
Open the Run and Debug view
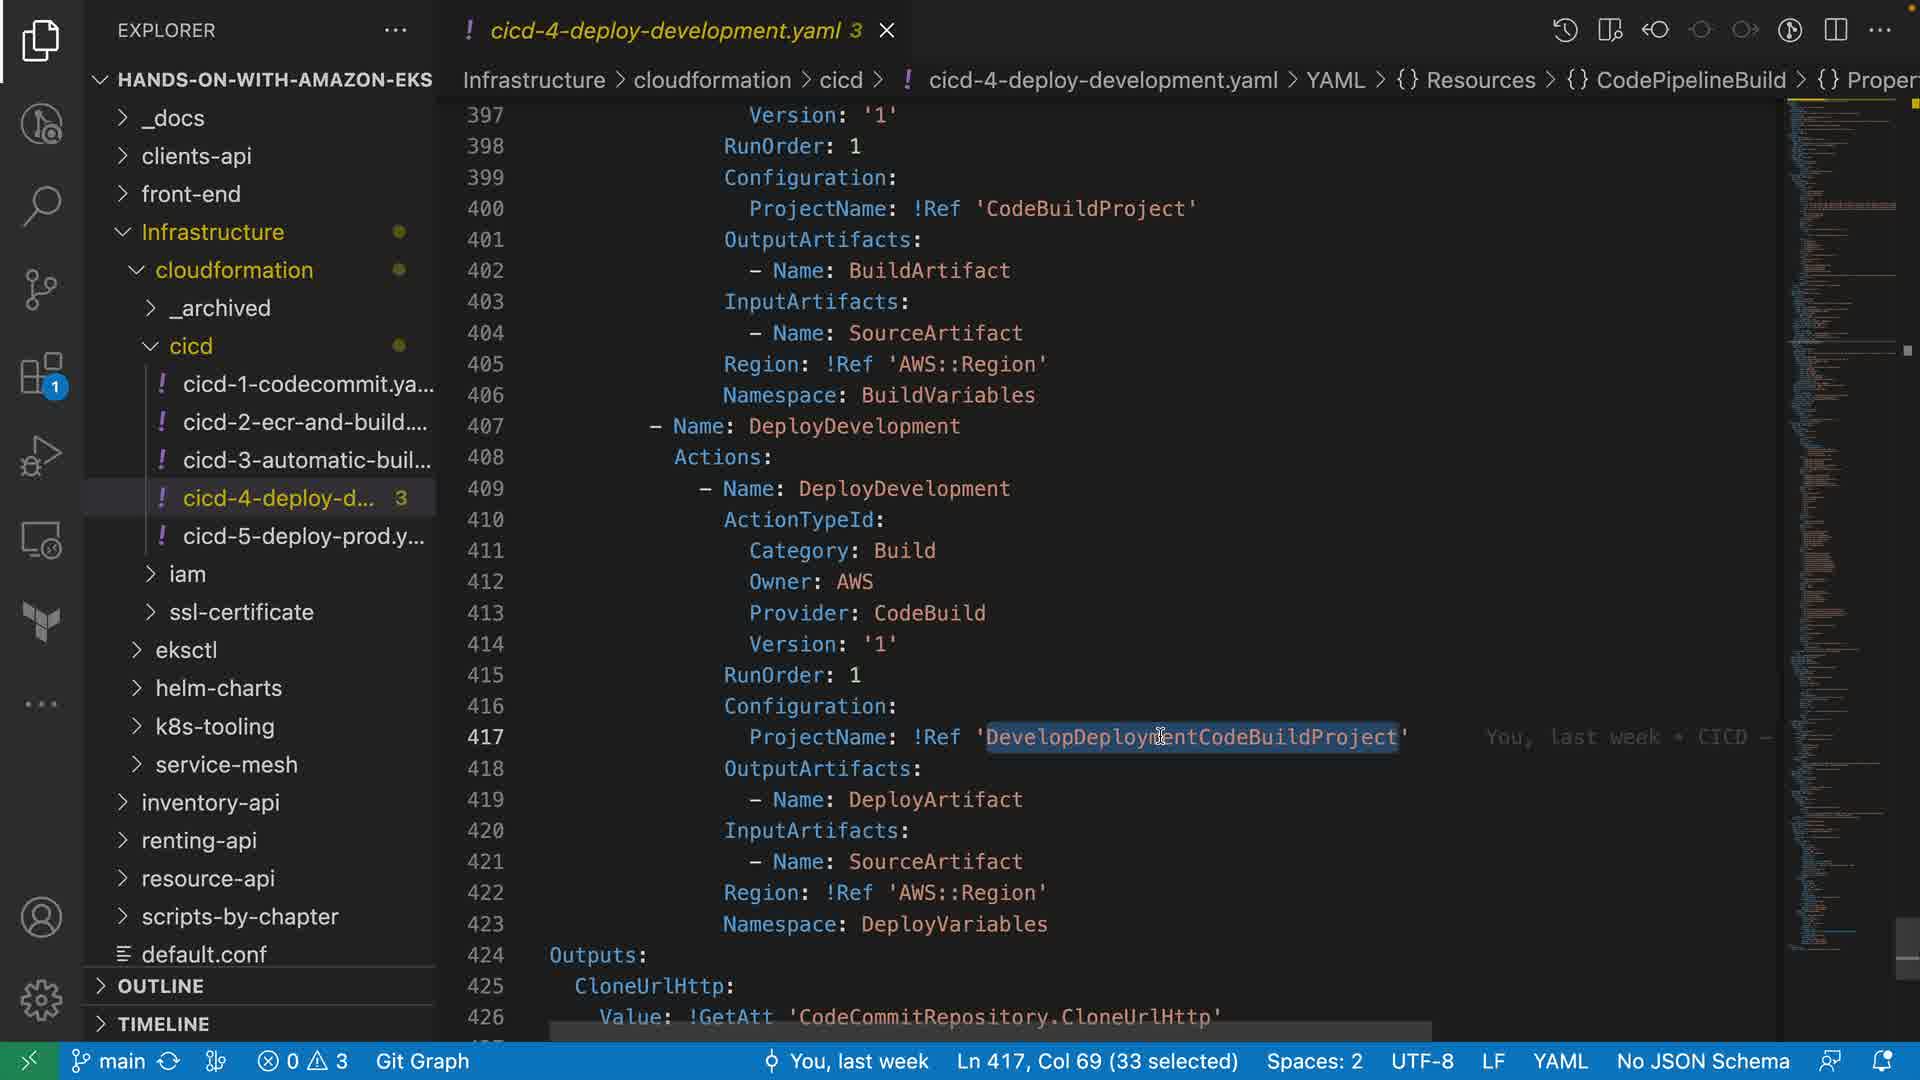pyautogui.click(x=41, y=457)
